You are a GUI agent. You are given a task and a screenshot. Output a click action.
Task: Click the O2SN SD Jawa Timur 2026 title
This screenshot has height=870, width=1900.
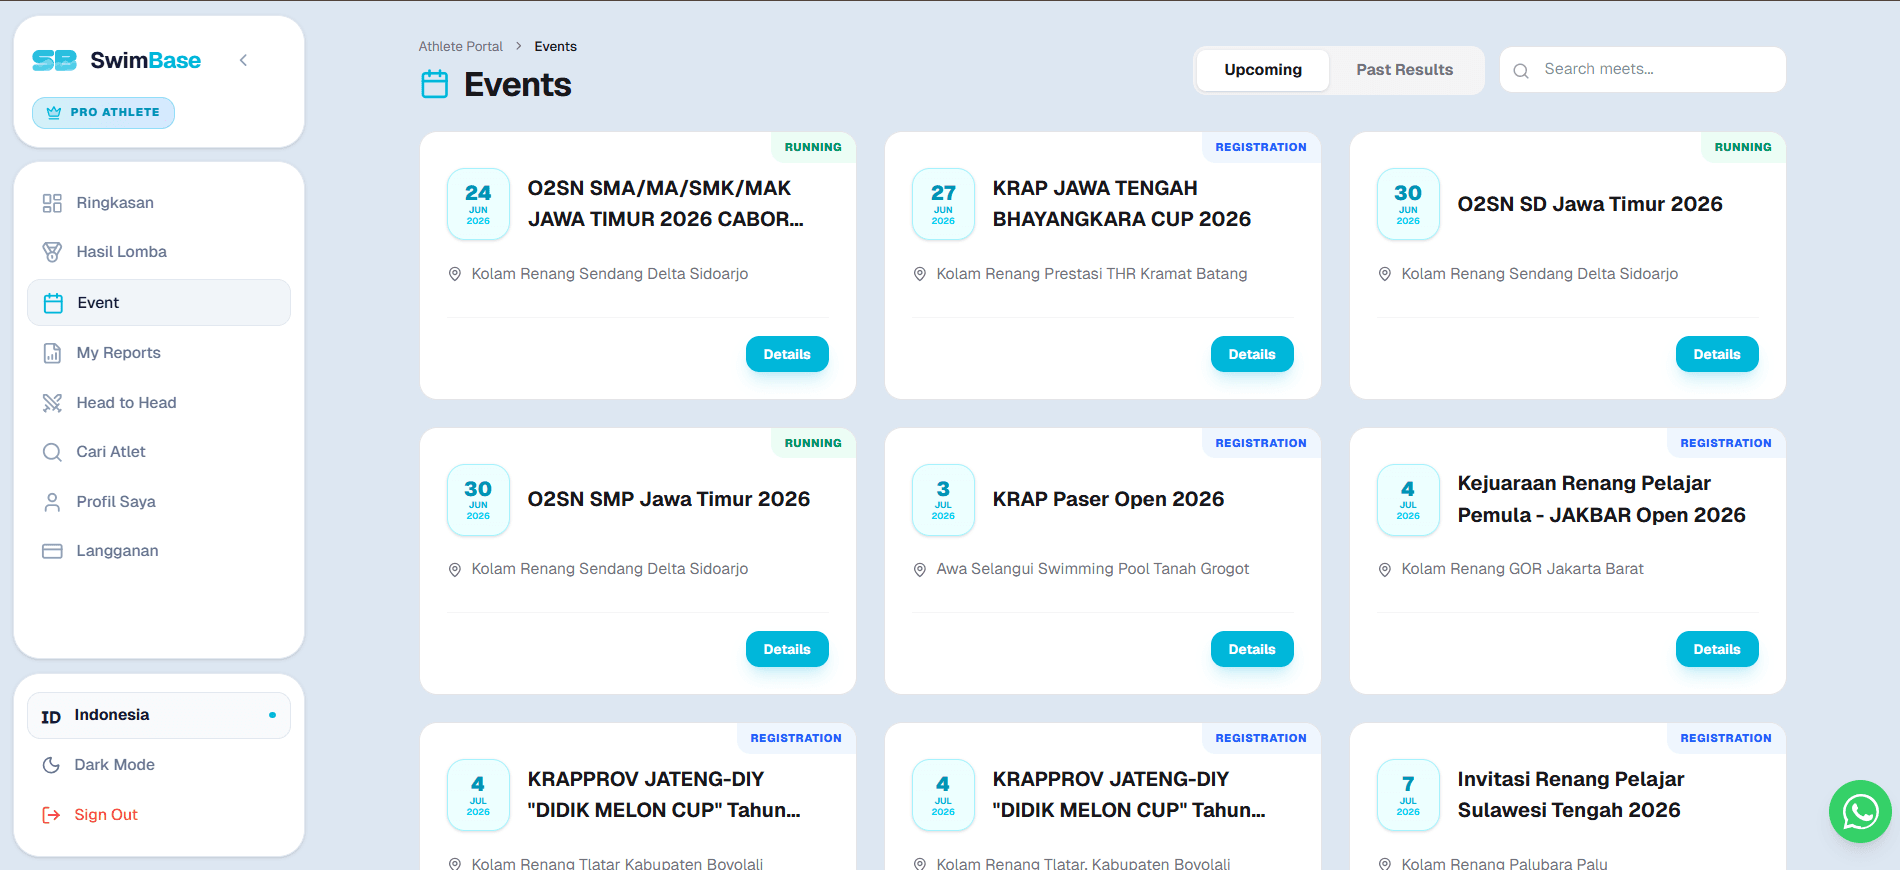tap(1590, 204)
